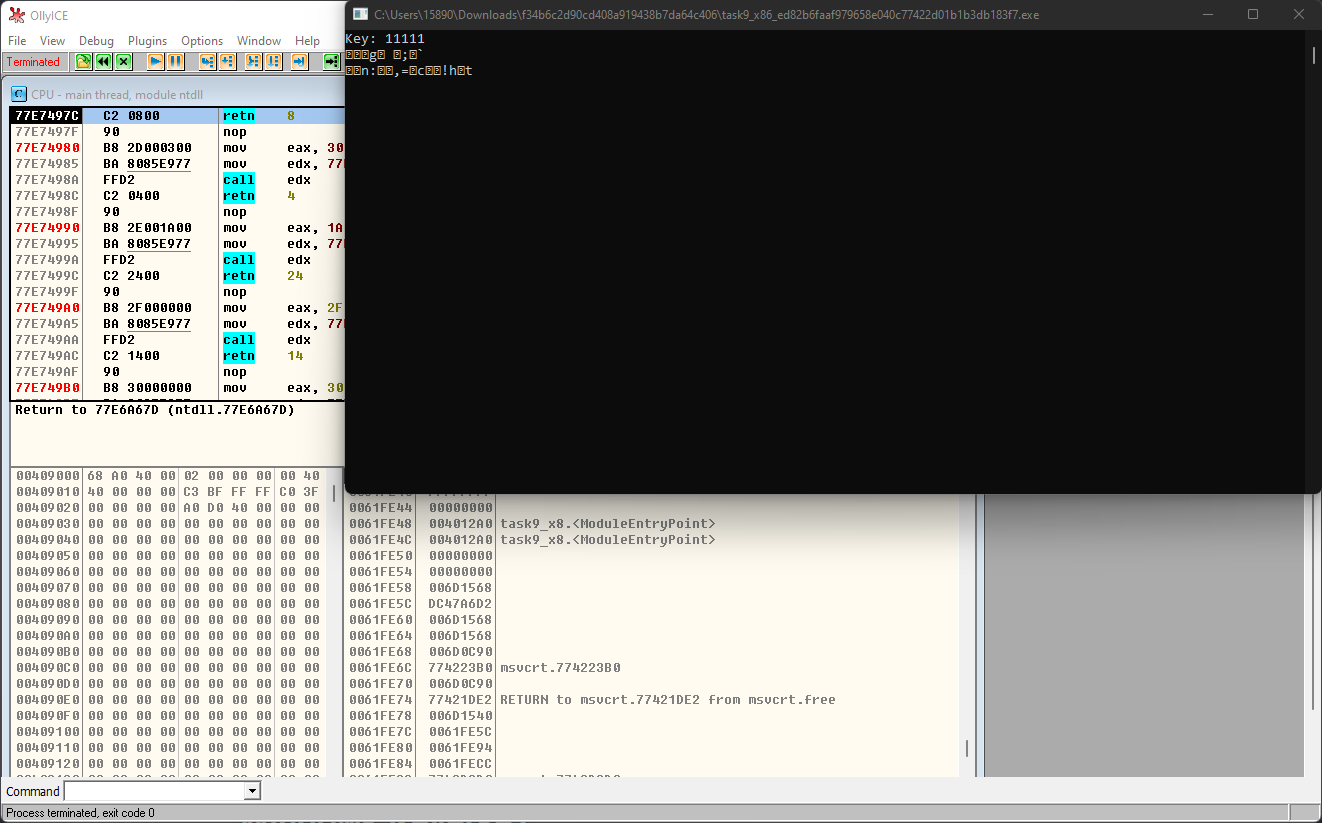This screenshot has height=823, width=1322.
Task: Click the red Terminated status label
Action: click(34, 62)
